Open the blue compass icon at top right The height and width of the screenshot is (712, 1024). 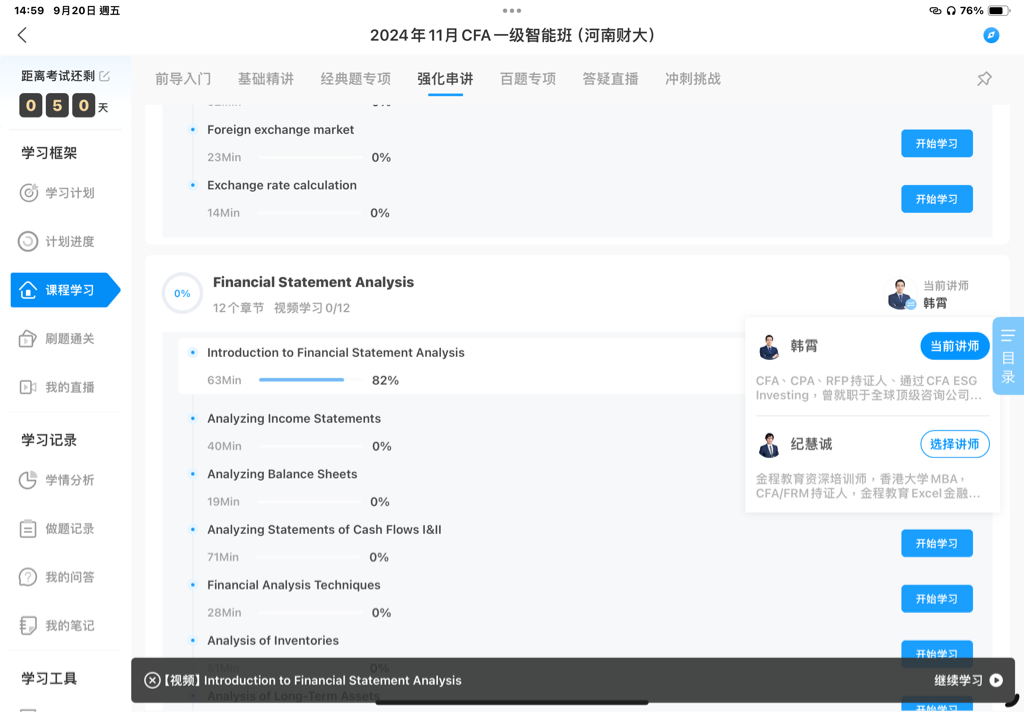(991, 35)
